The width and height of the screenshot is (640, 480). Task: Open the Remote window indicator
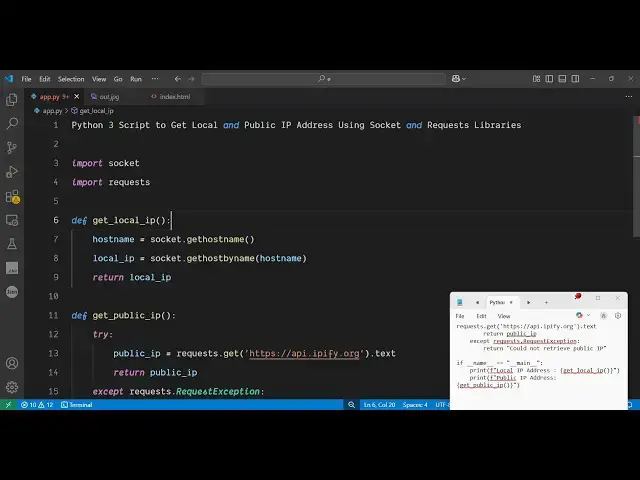pyautogui.click(x=8, y=404)
